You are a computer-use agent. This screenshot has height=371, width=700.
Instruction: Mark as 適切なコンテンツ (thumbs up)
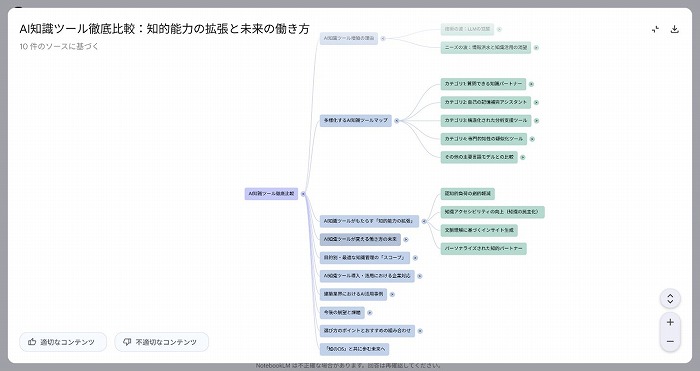click(x=63, y=342)
